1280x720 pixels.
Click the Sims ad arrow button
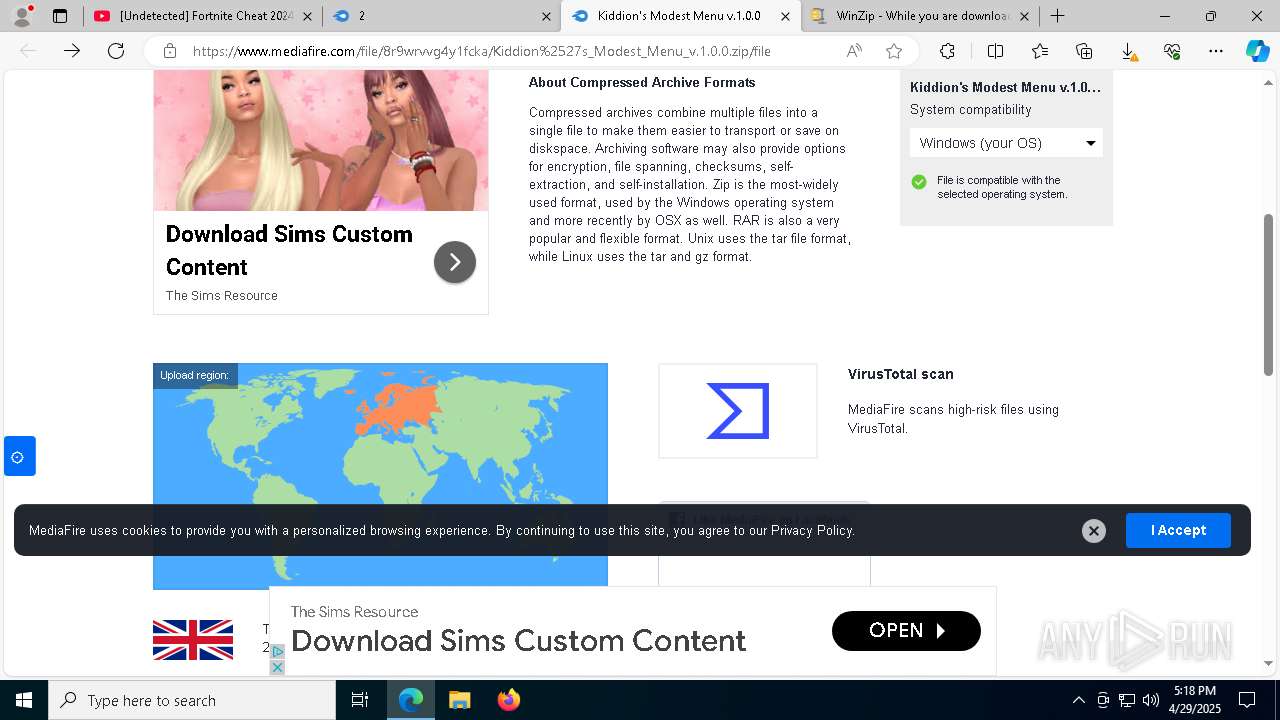[455, 262]
